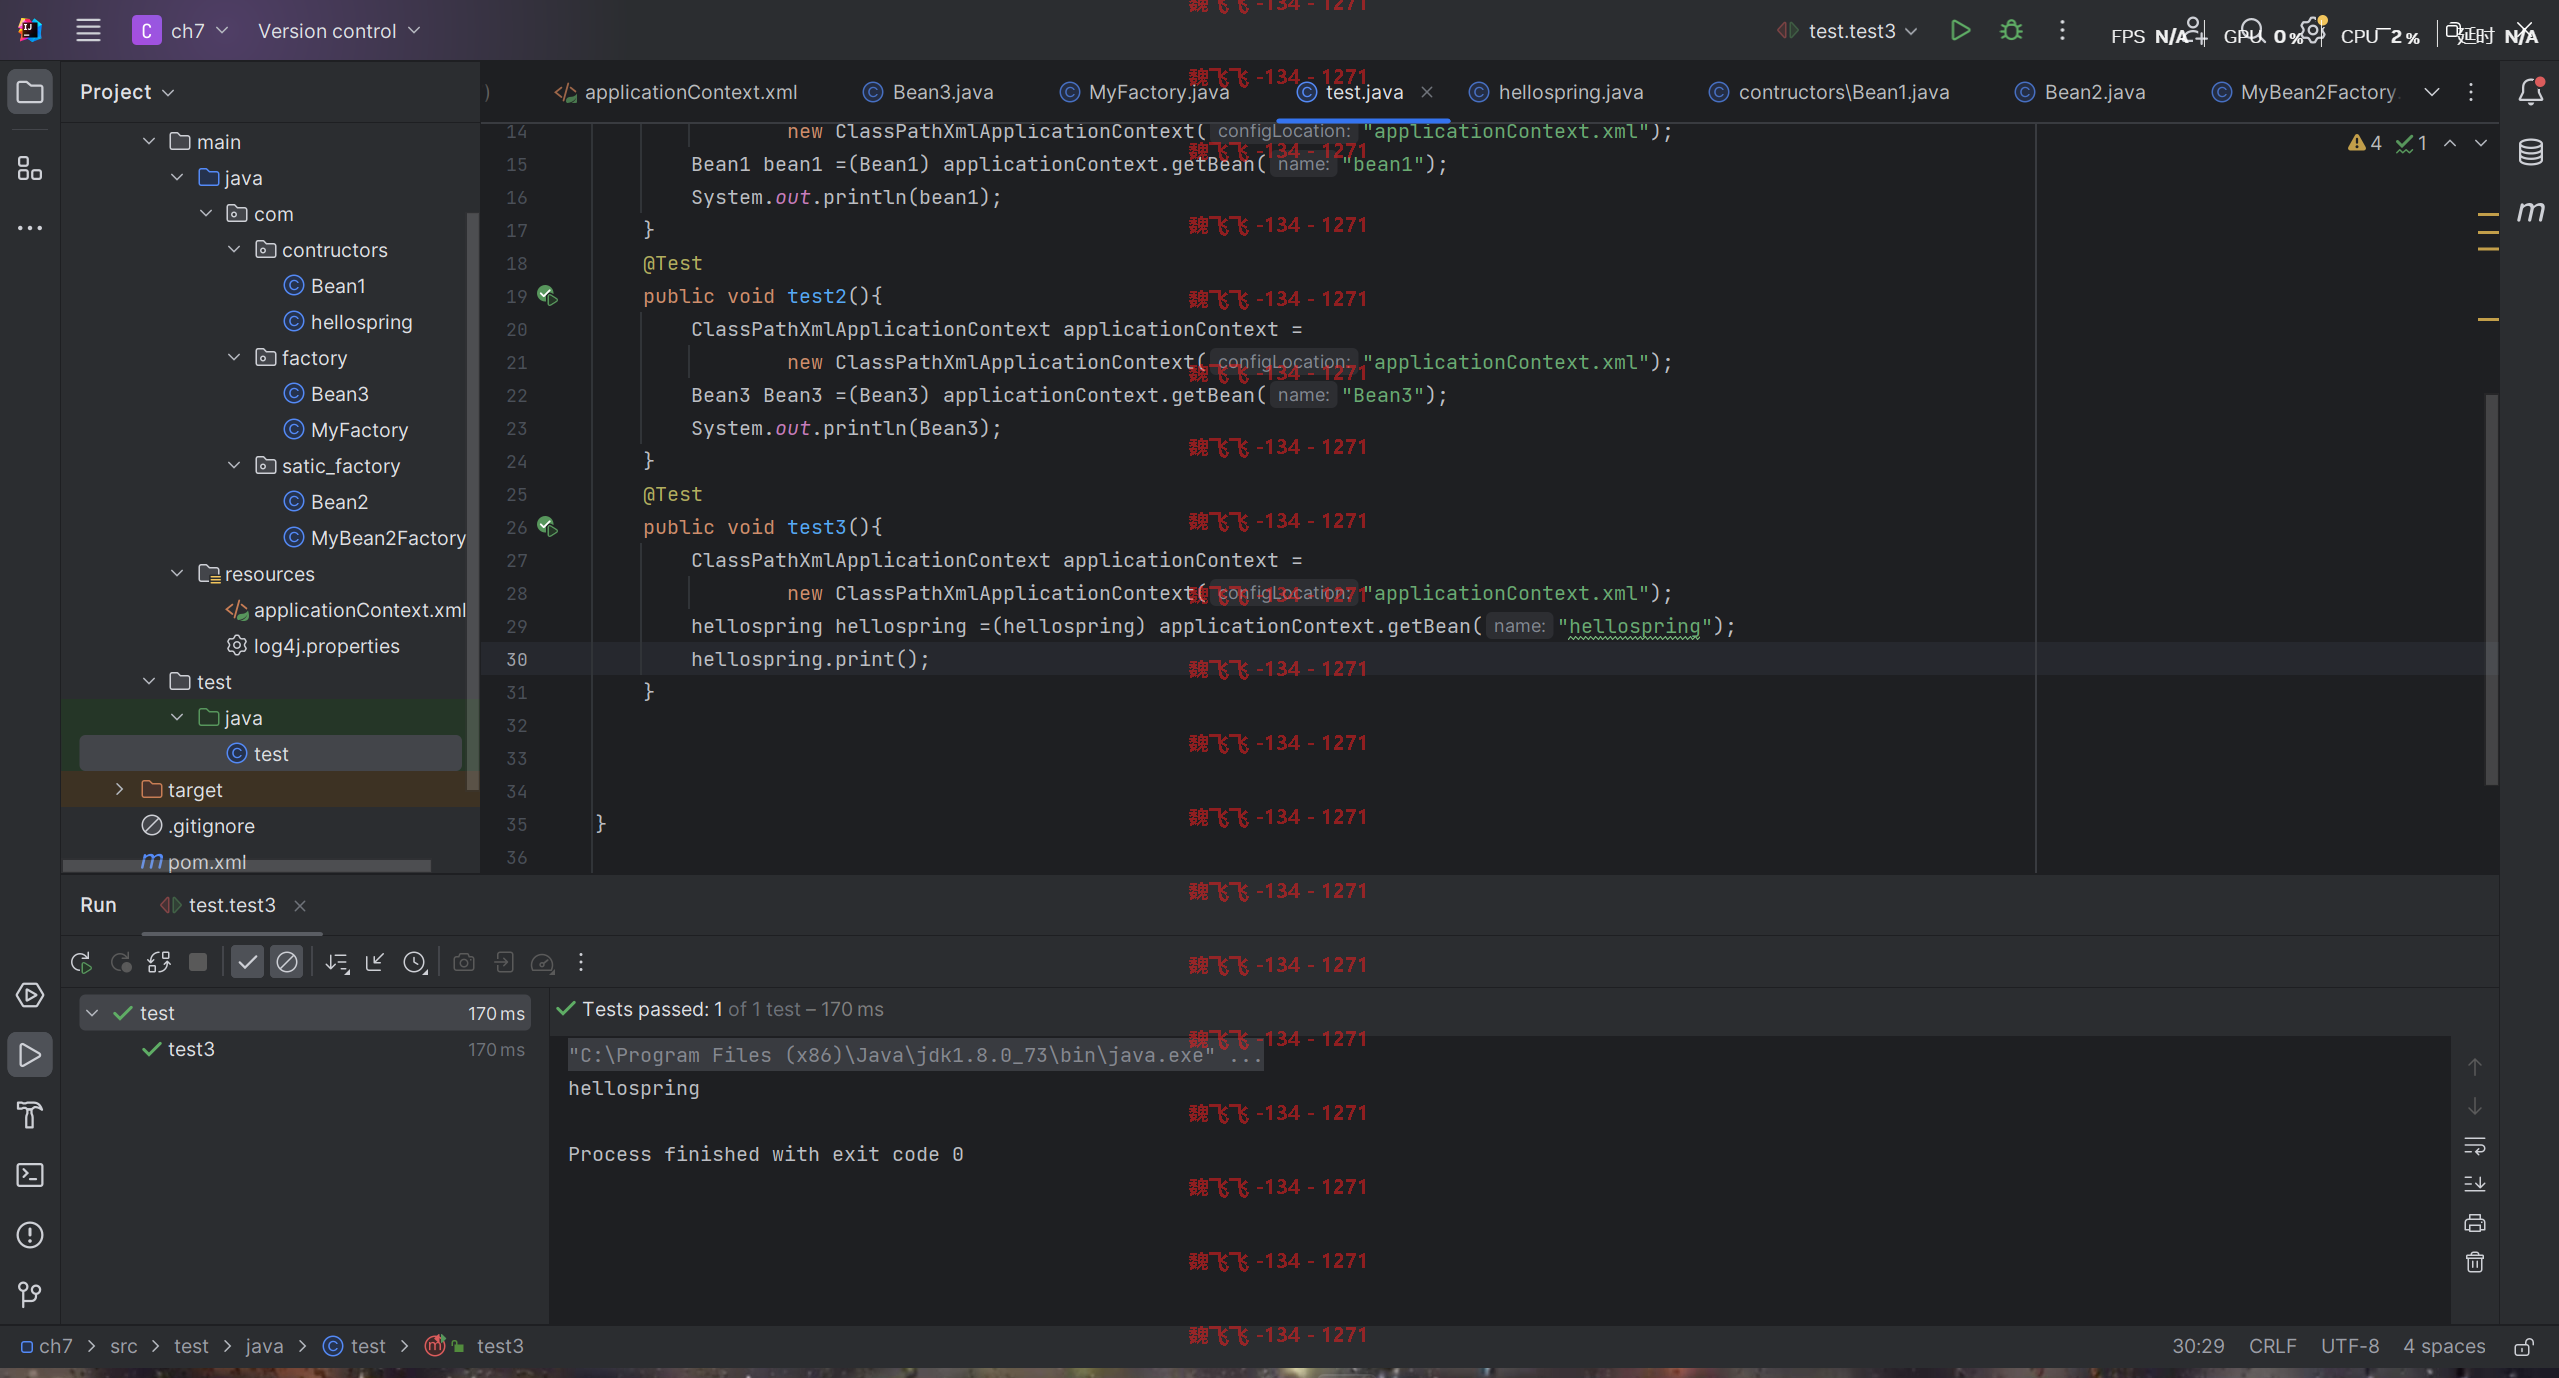Open More tool windows ellipsis in left sidebar
The image size is (2559, 1378).
click(30, 228)
